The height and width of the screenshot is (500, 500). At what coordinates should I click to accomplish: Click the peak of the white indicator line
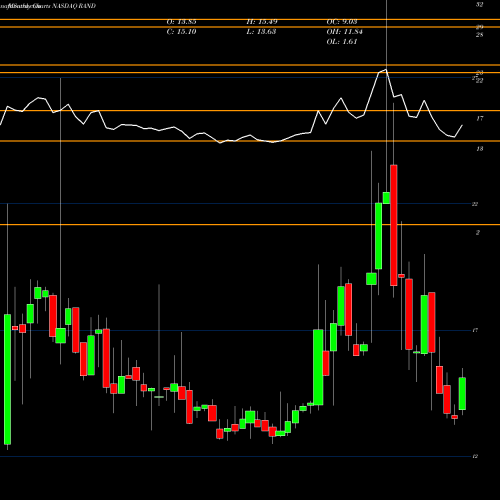[386, 69]
